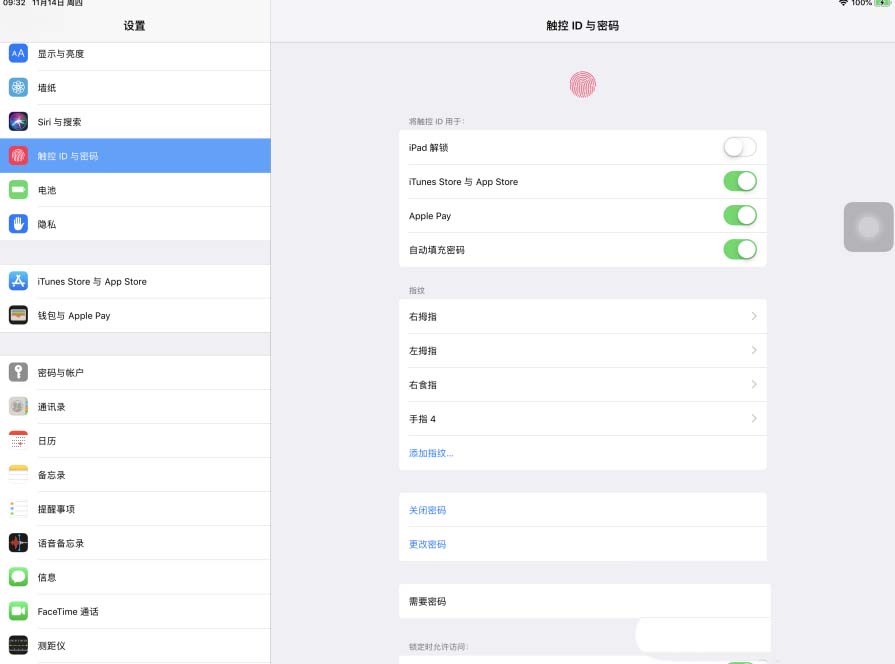Toggle the 自动填充密码 switch off
This screenshot has width=895, height=664.
click(x=740, y=249)
